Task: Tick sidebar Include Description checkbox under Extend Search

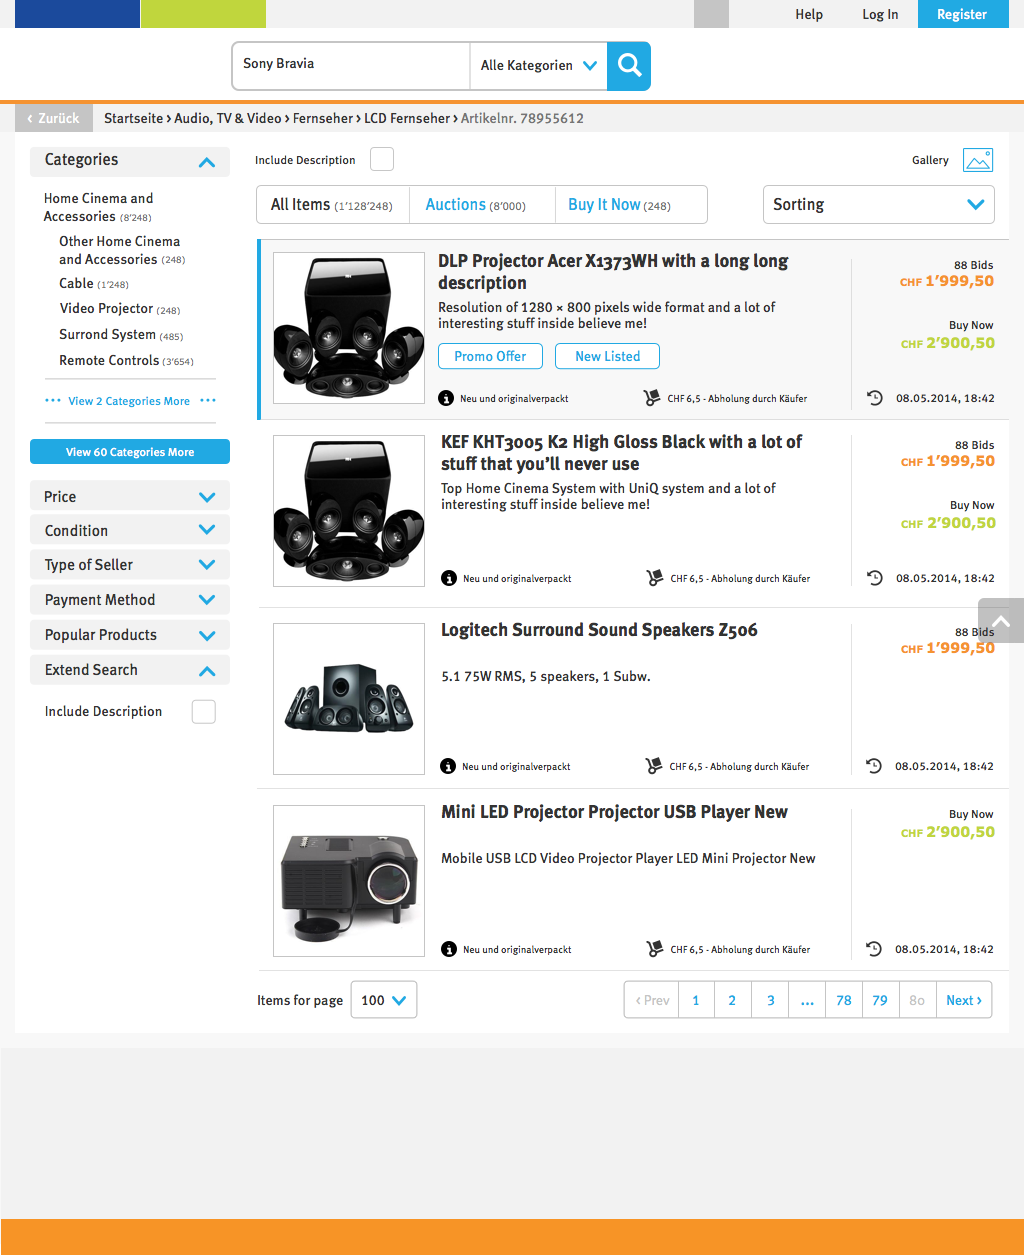Action: [x=204, y=712]
